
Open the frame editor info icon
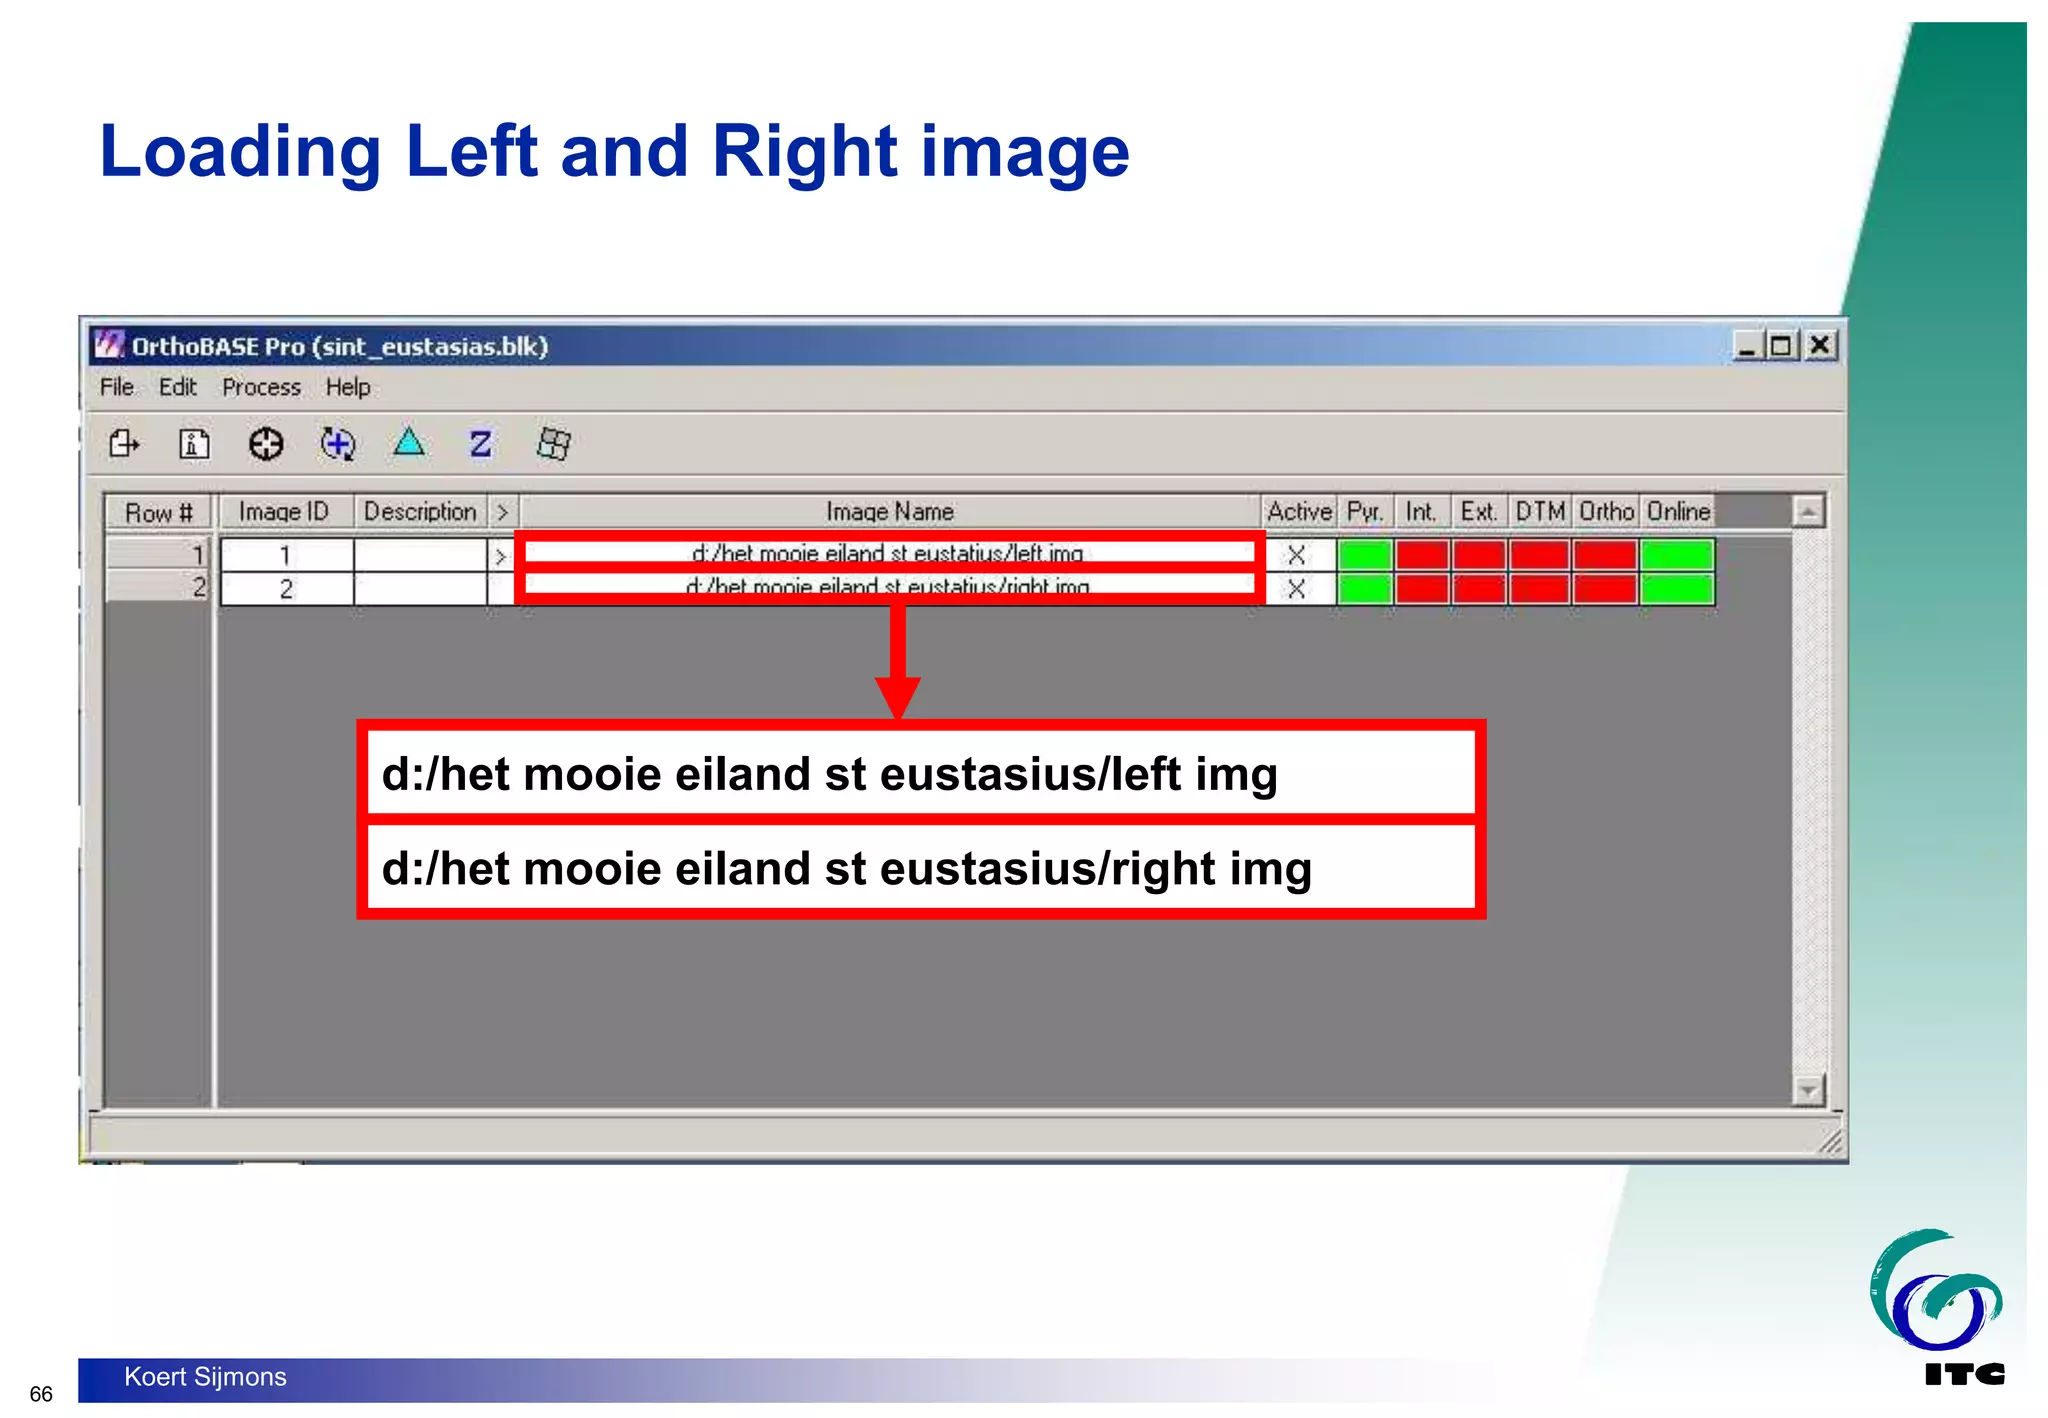[x=194, y=443]
